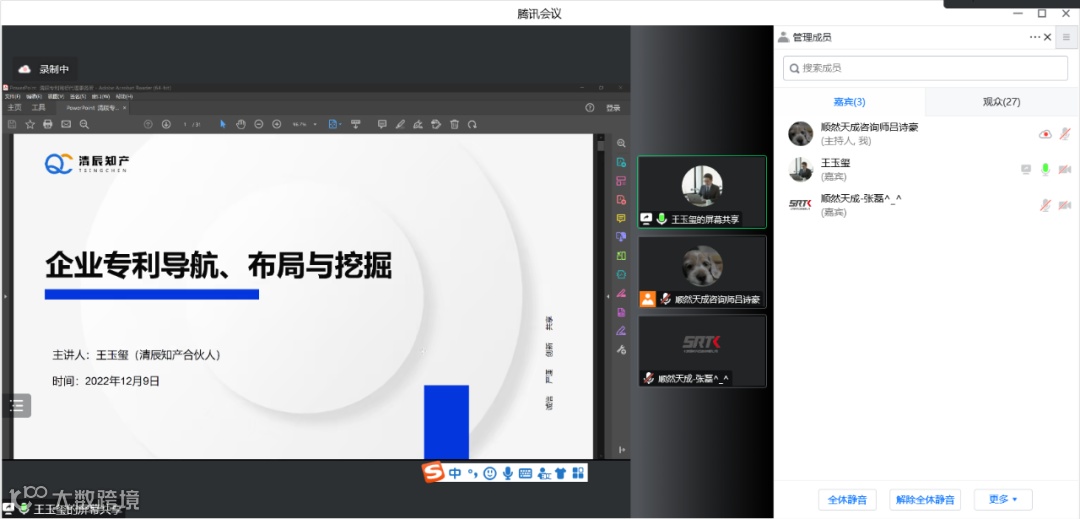Toggle microphone for 顺然天成咨询师吕诗豪

point(1065,134)
